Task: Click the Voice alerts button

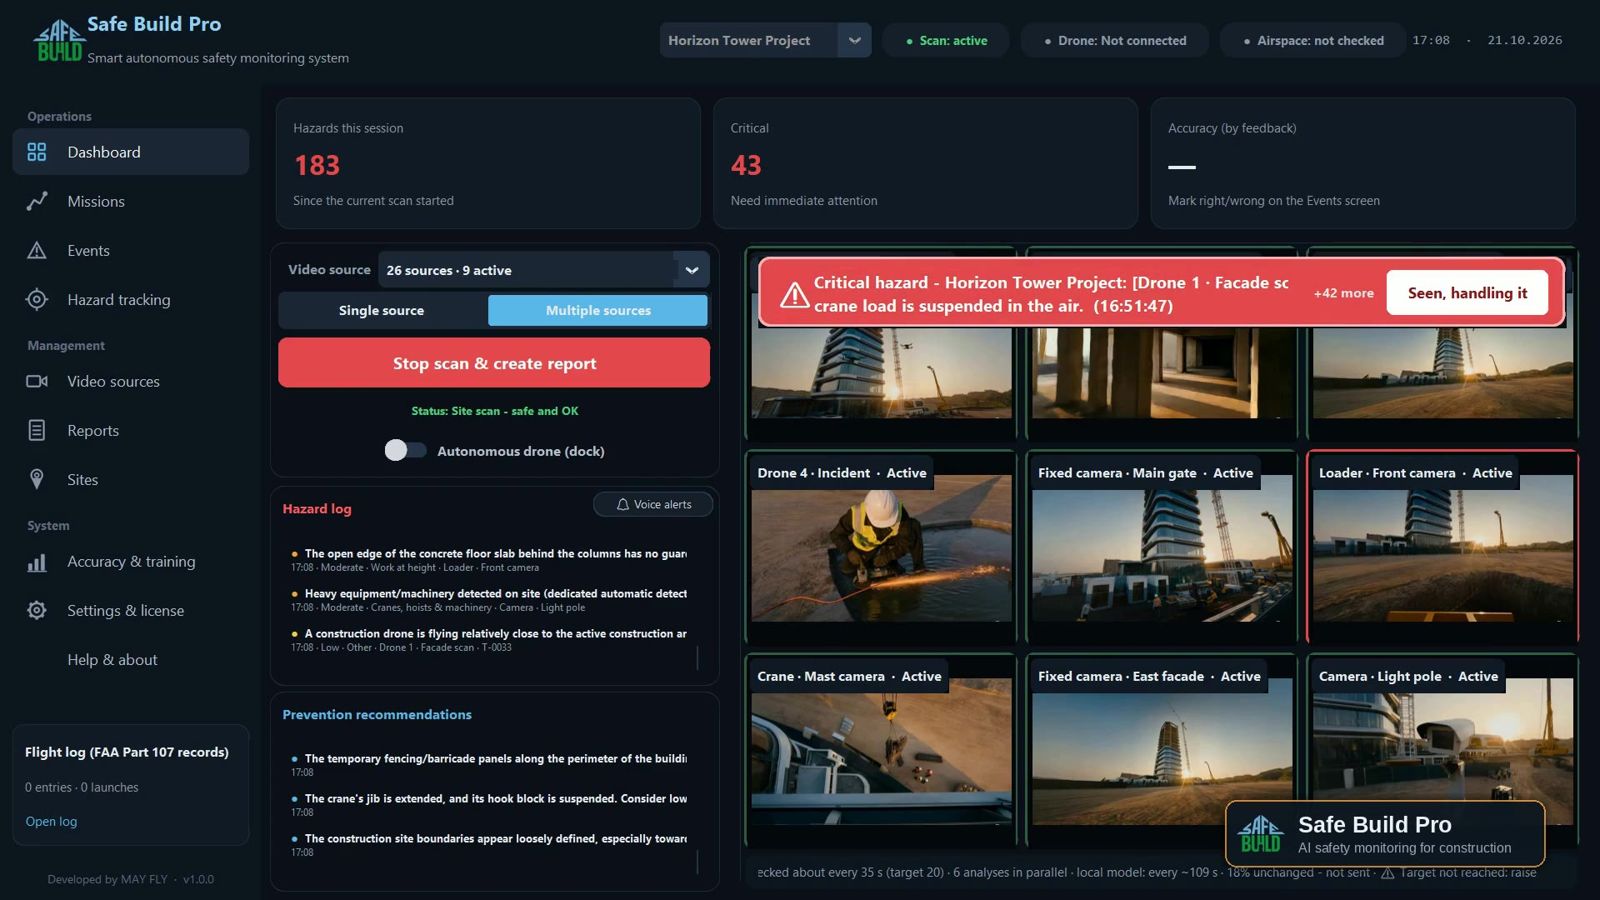Action: (653, 504)
